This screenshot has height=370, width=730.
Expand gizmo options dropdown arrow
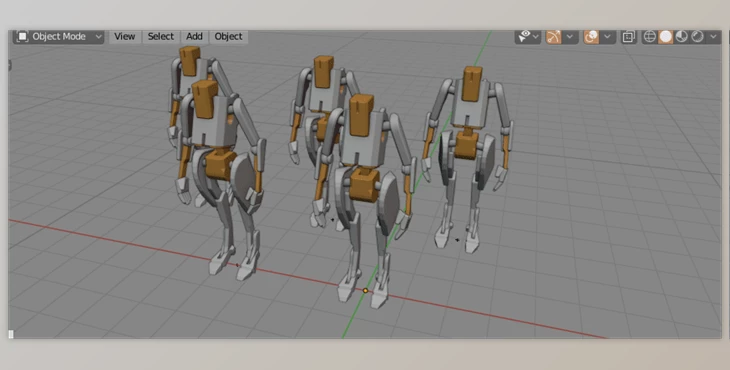tap(570, 37)
